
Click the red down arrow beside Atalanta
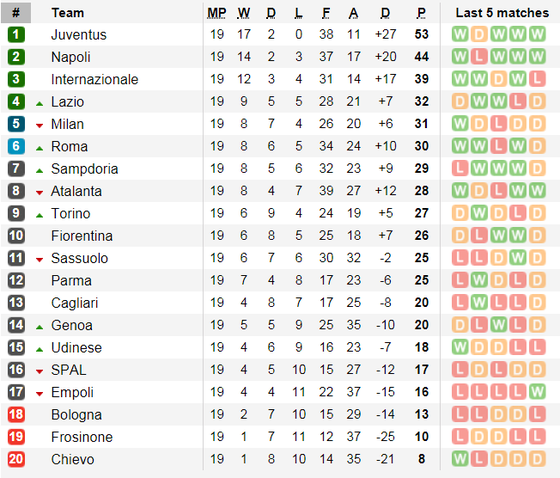39,193
